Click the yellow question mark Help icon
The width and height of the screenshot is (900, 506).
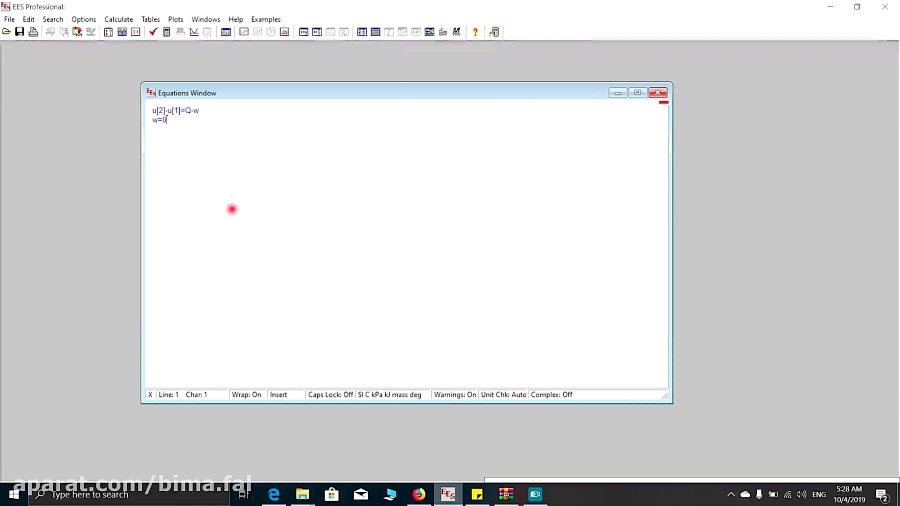coord(475,32)
